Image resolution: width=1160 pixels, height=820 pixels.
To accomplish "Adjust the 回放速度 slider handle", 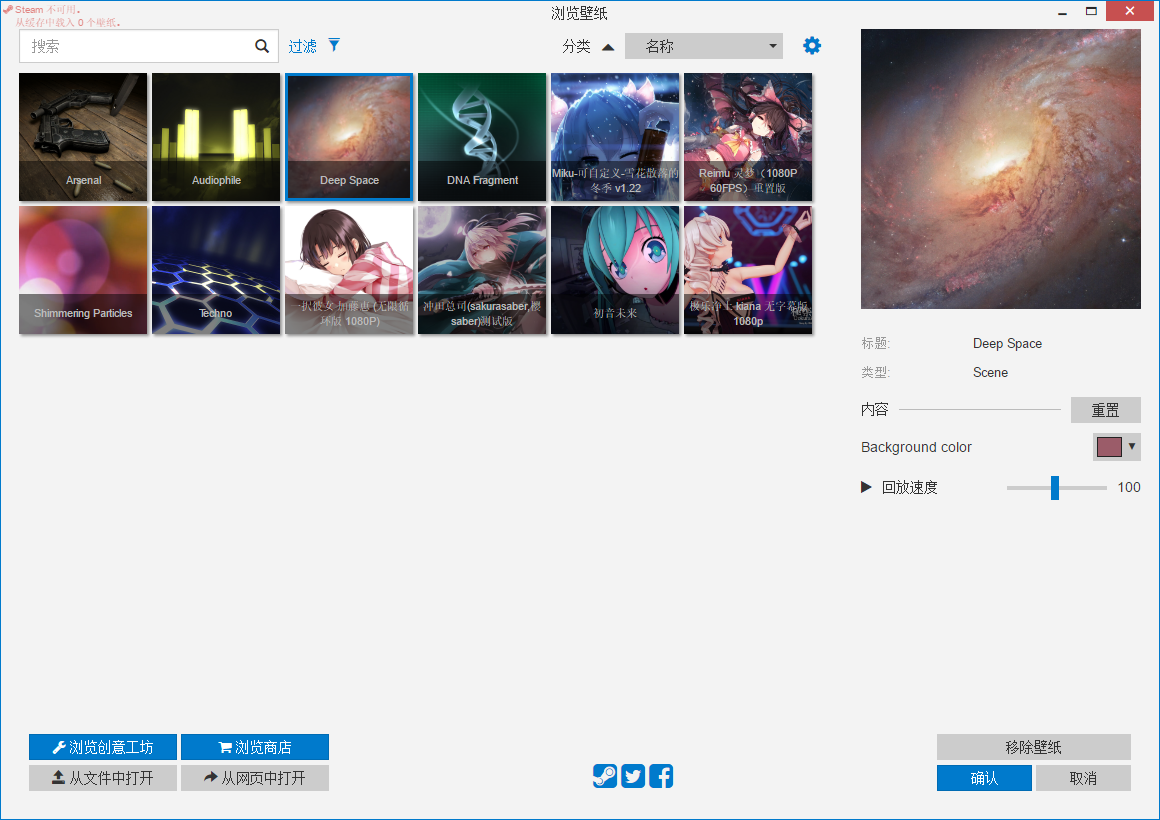I will click(1055, 487).
